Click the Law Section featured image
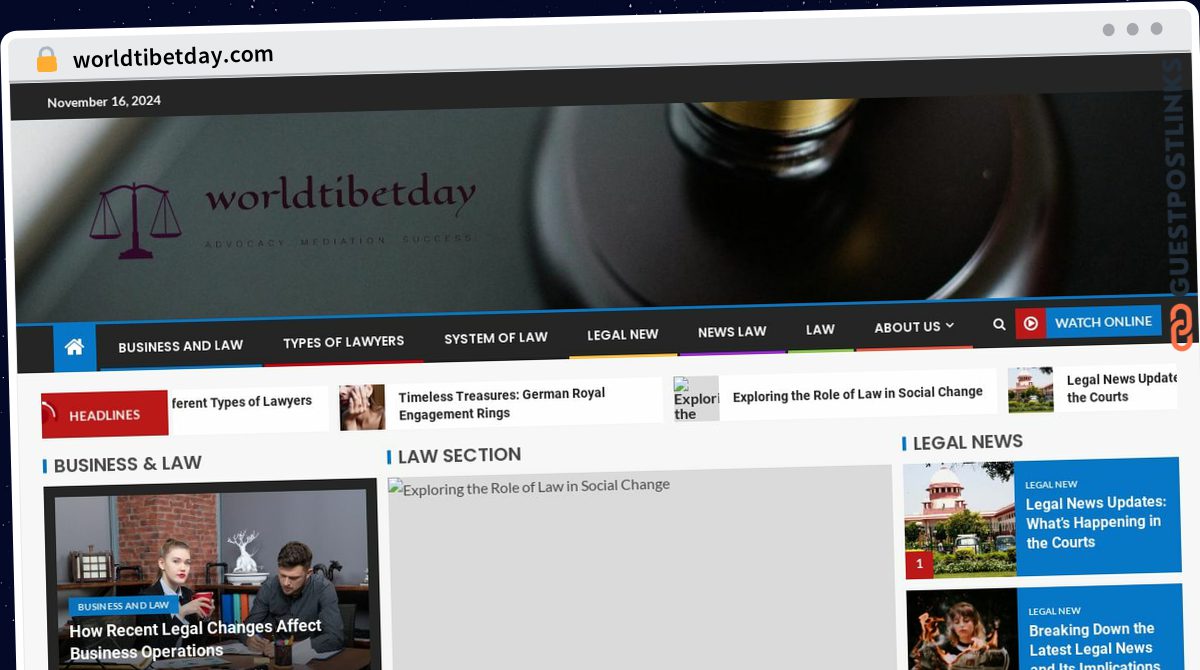Viewport: 1200px width, 670px height. coord(641,568)
